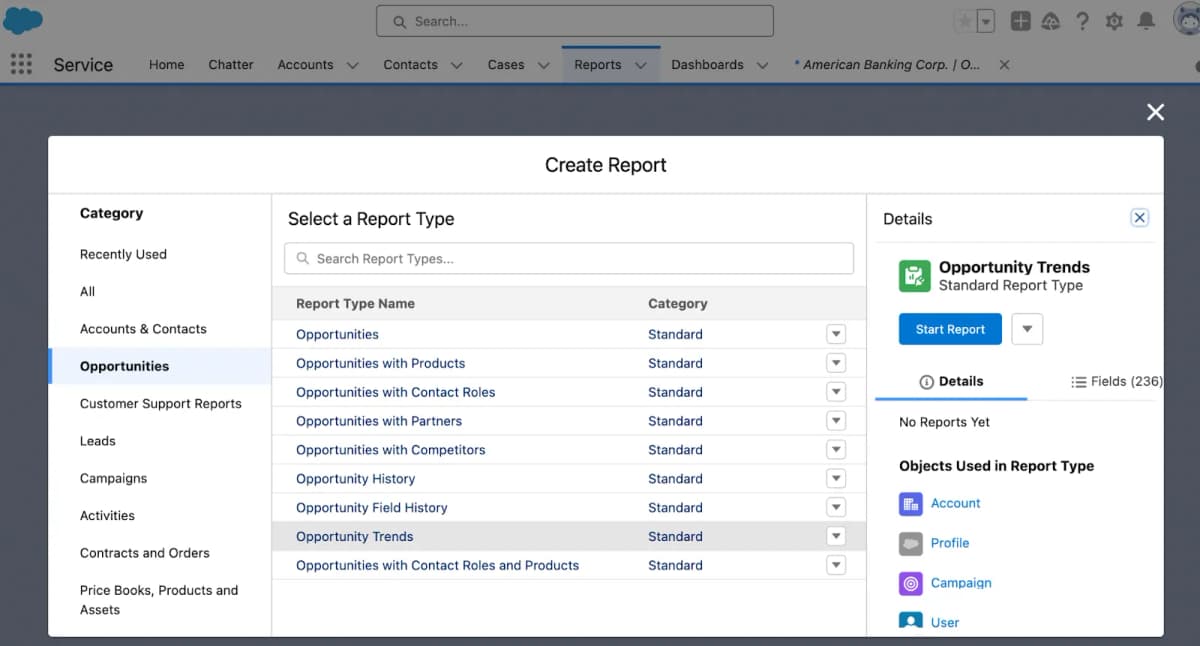Open the American Banking Corp. tab
Image resolution: width=1200 pixels, height=646 pixels.
(887, 65)
